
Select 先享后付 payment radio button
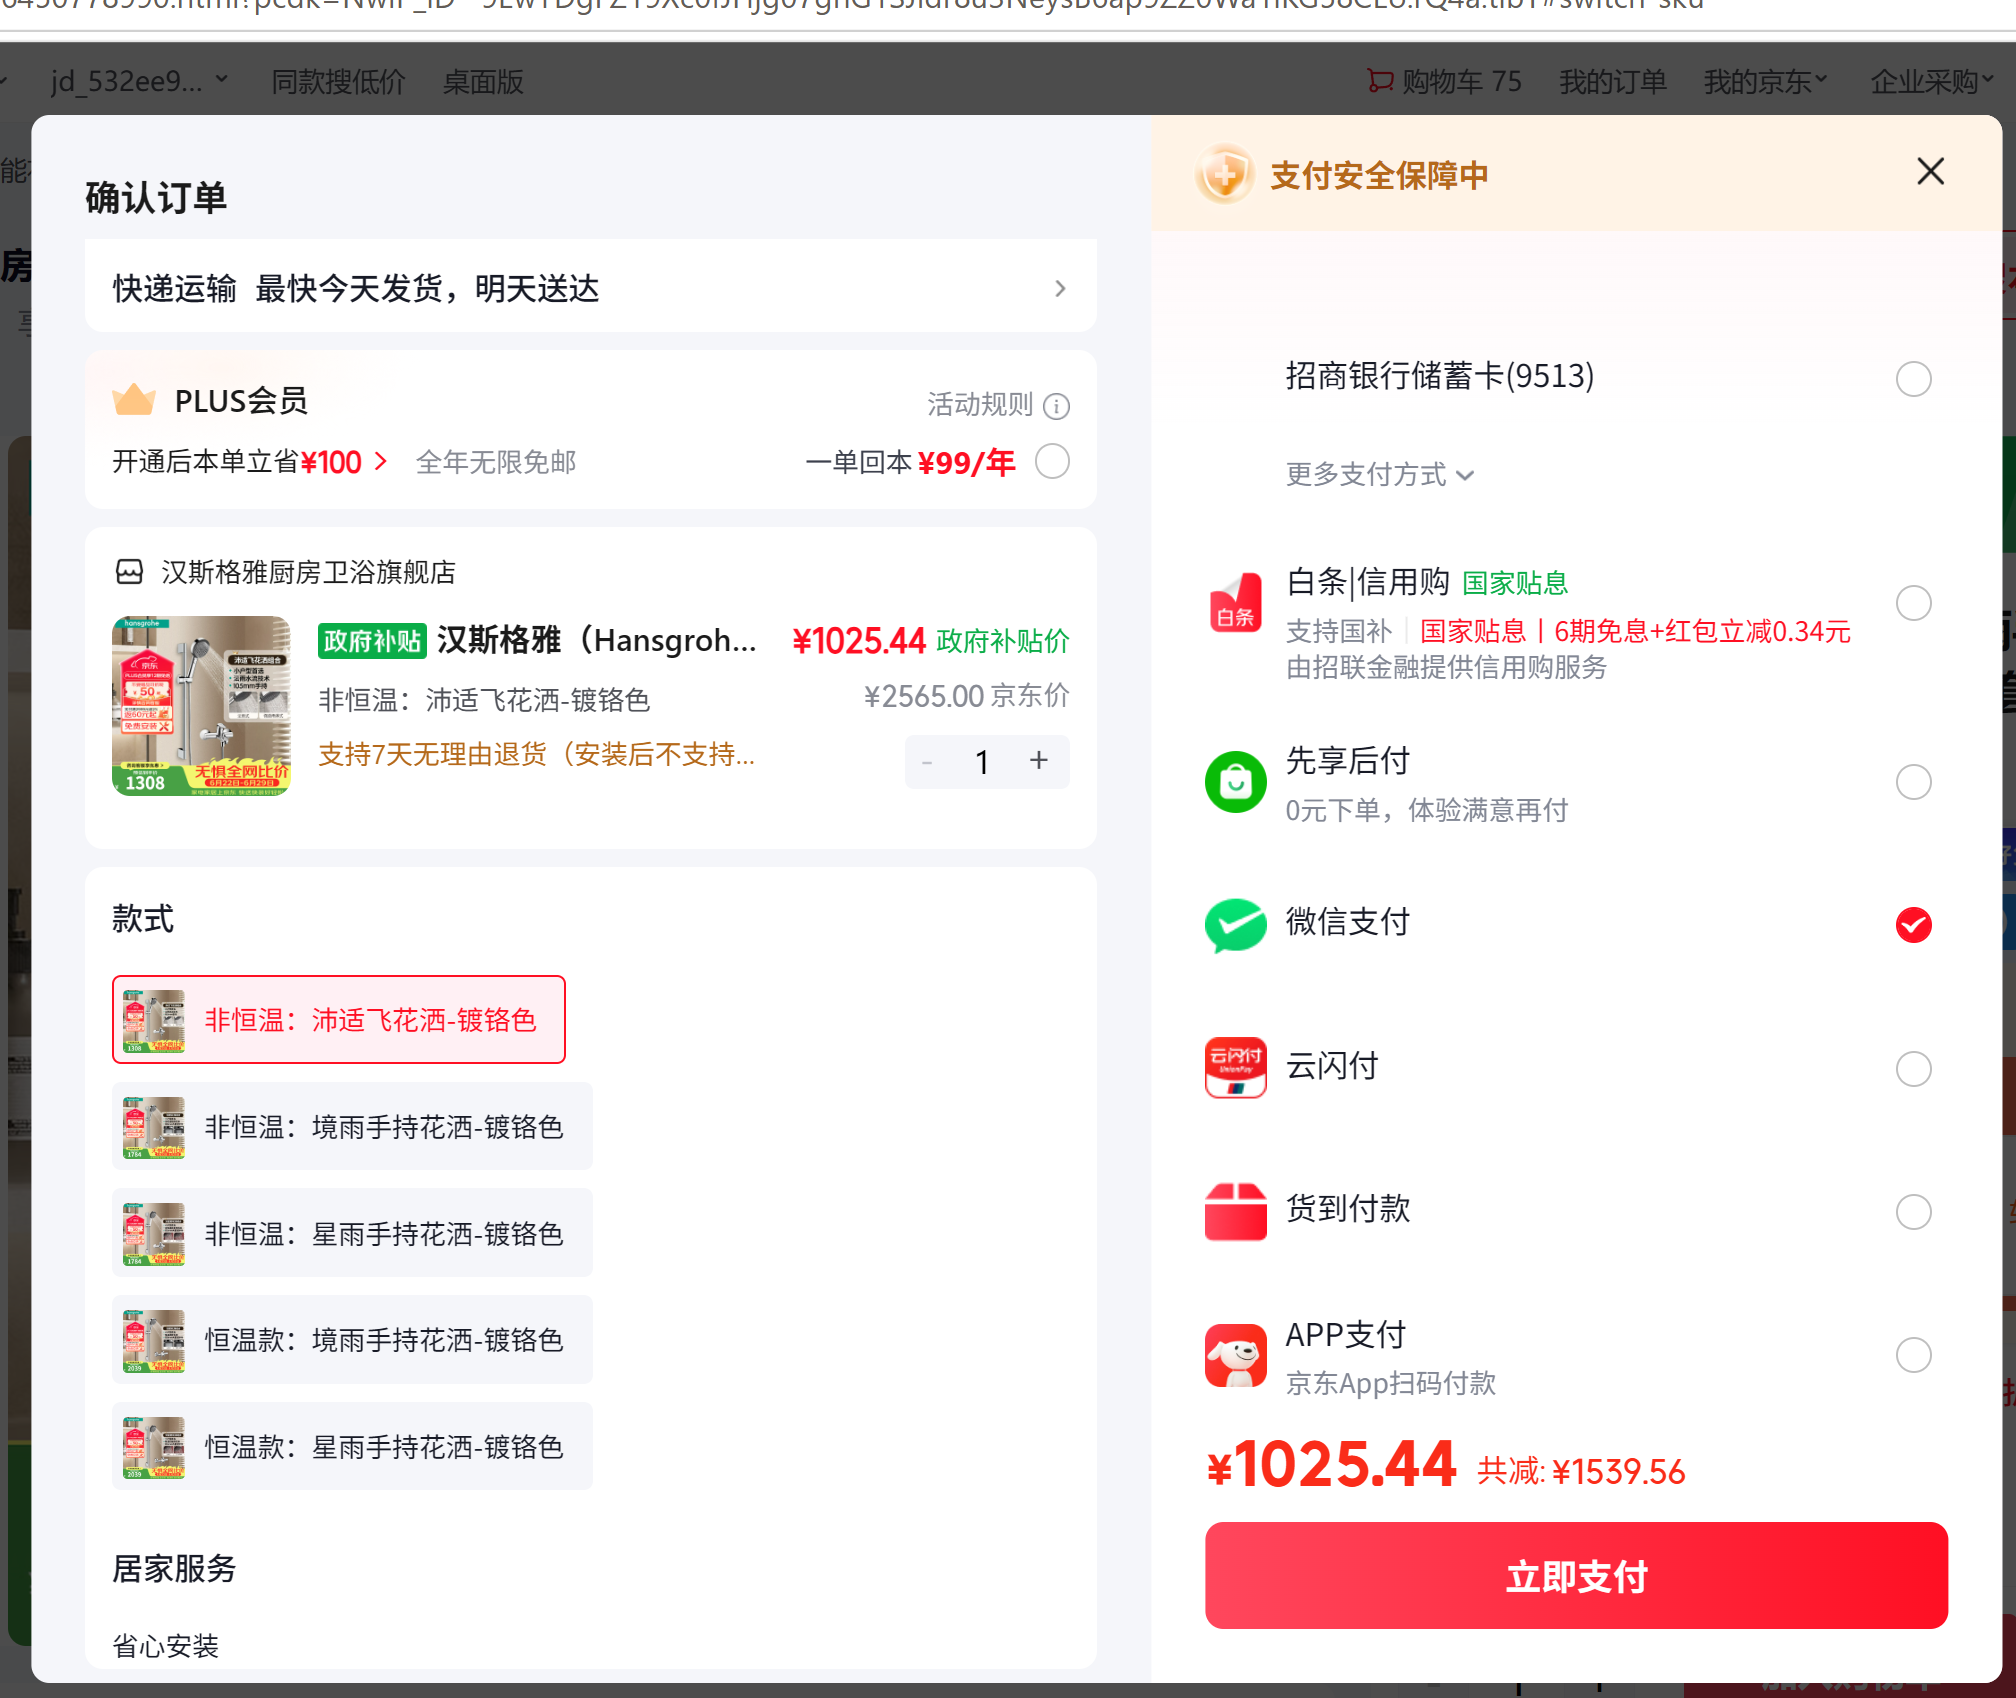point(1913,782)
